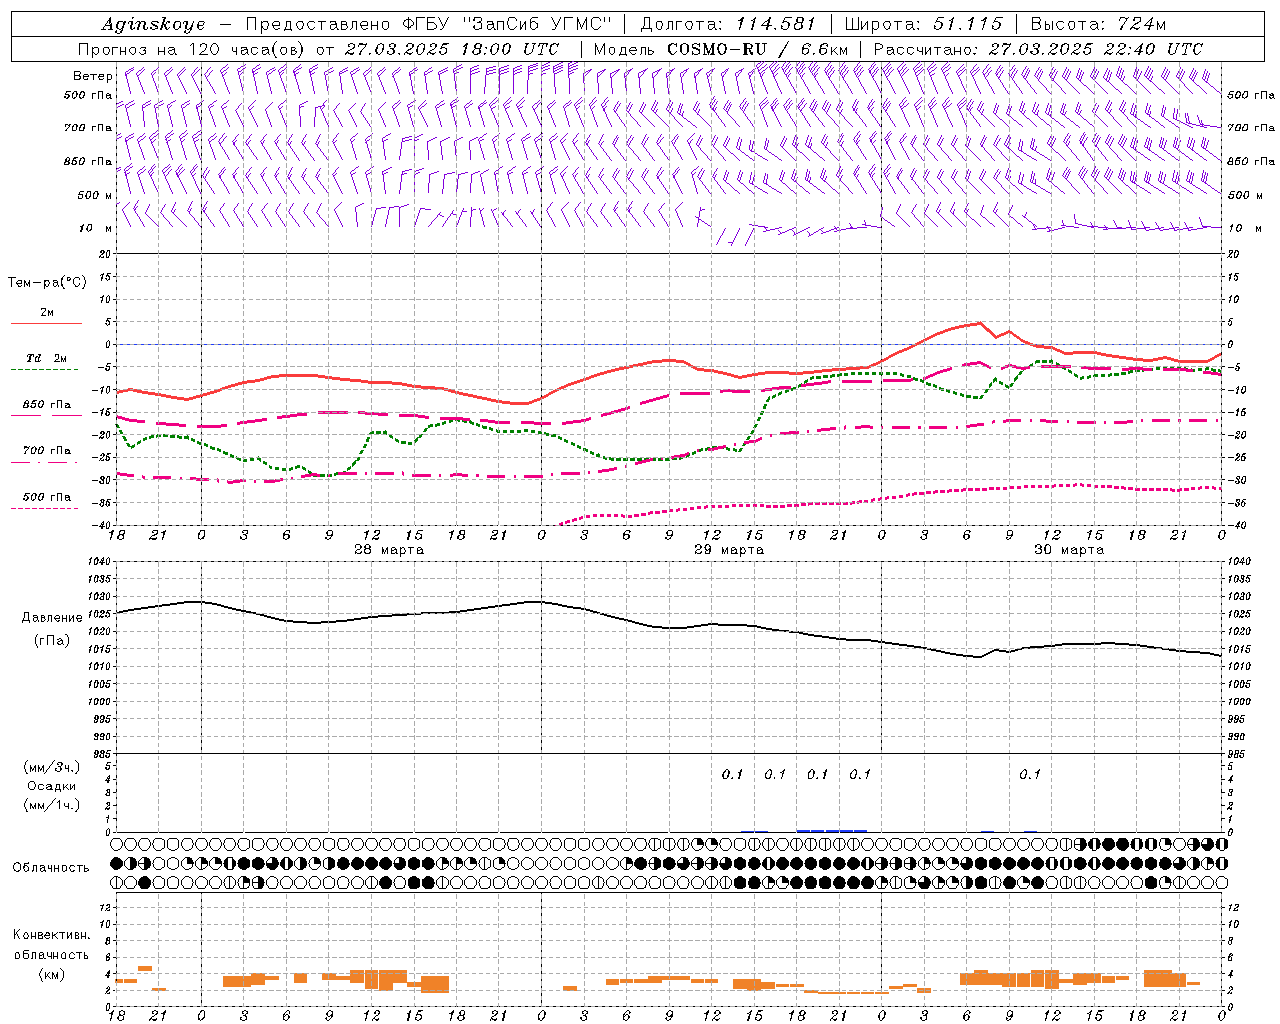Click the latitude value "Широта: 51.115"

[x=923, y=24]
